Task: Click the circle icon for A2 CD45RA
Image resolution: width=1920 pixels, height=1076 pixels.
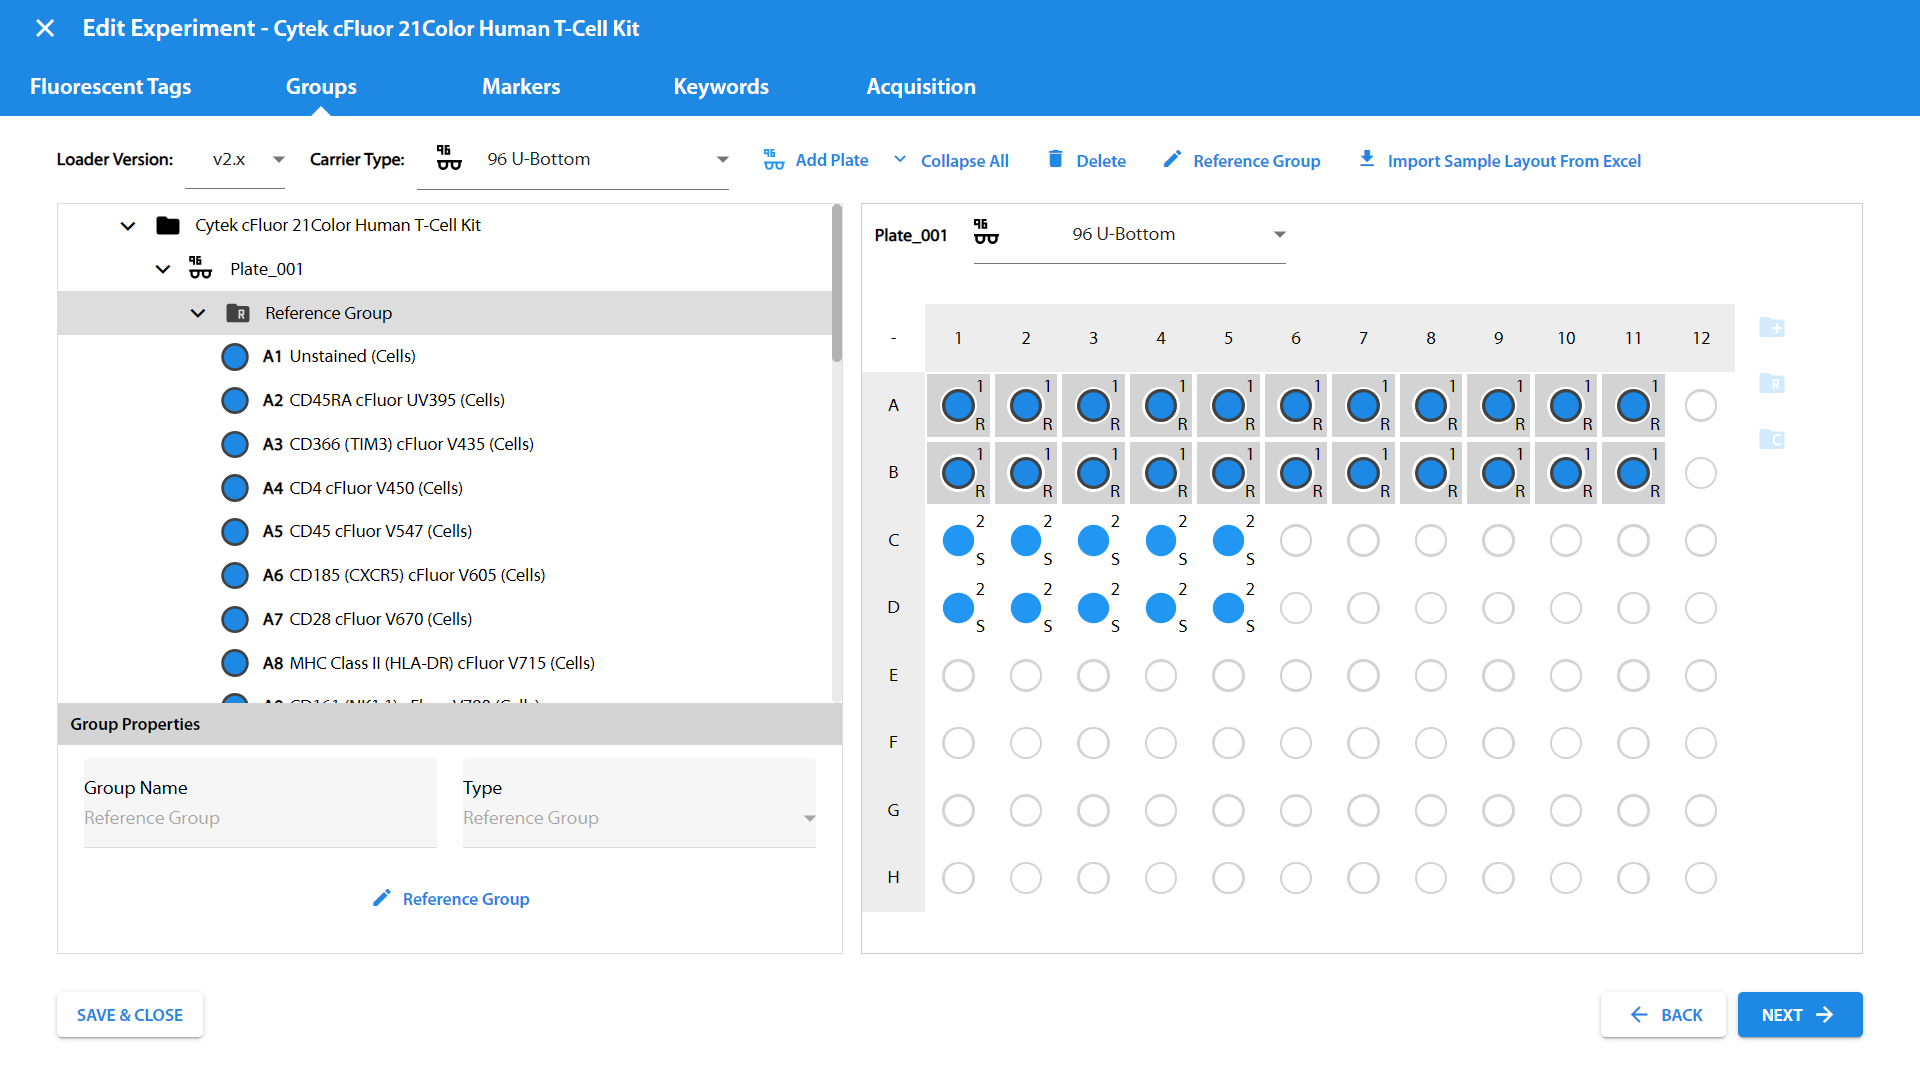Action: tap(235, 401)
